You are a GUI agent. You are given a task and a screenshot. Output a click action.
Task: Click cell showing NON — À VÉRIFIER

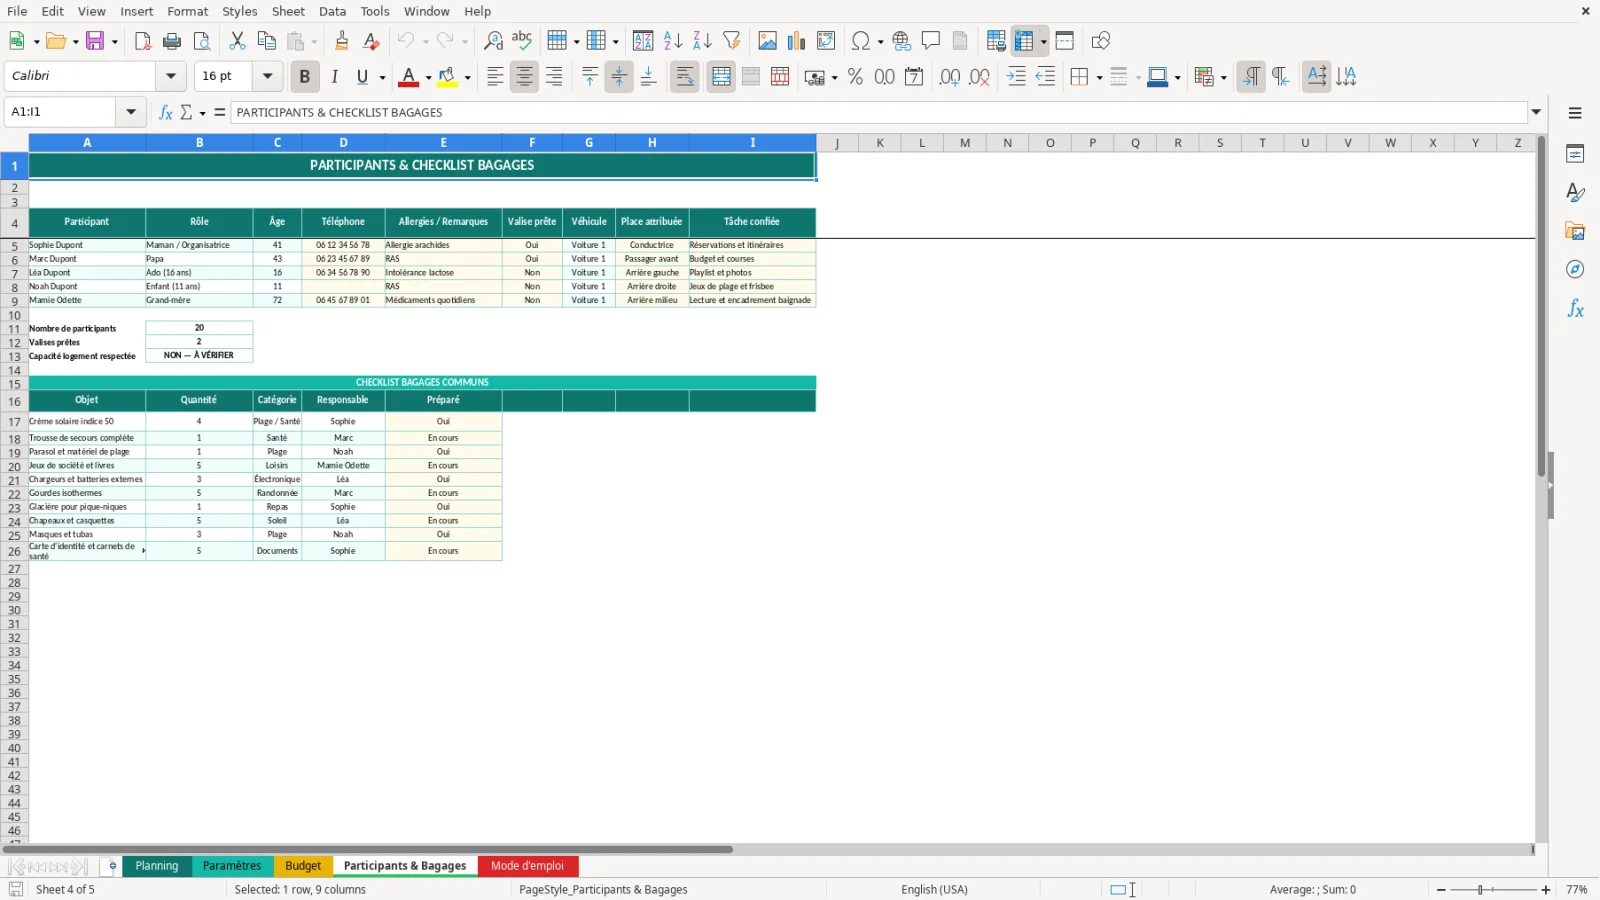click(x=199, y=356)
